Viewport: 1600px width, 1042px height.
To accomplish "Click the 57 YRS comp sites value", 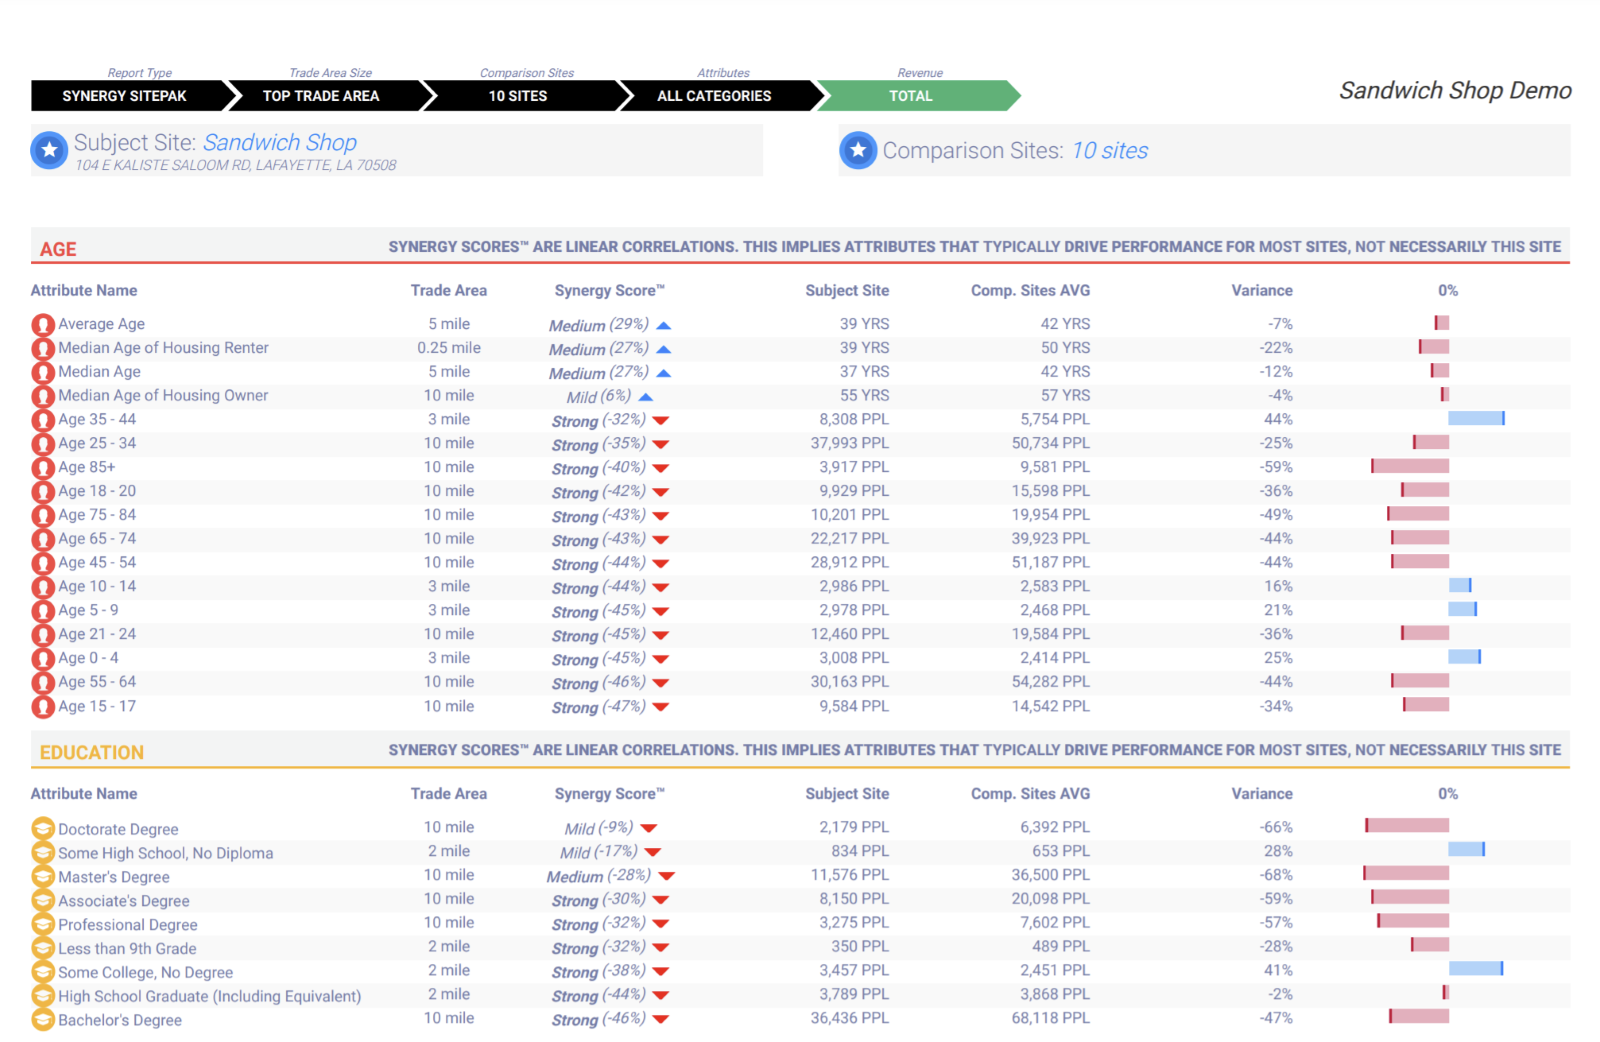I will (1065, 396).
